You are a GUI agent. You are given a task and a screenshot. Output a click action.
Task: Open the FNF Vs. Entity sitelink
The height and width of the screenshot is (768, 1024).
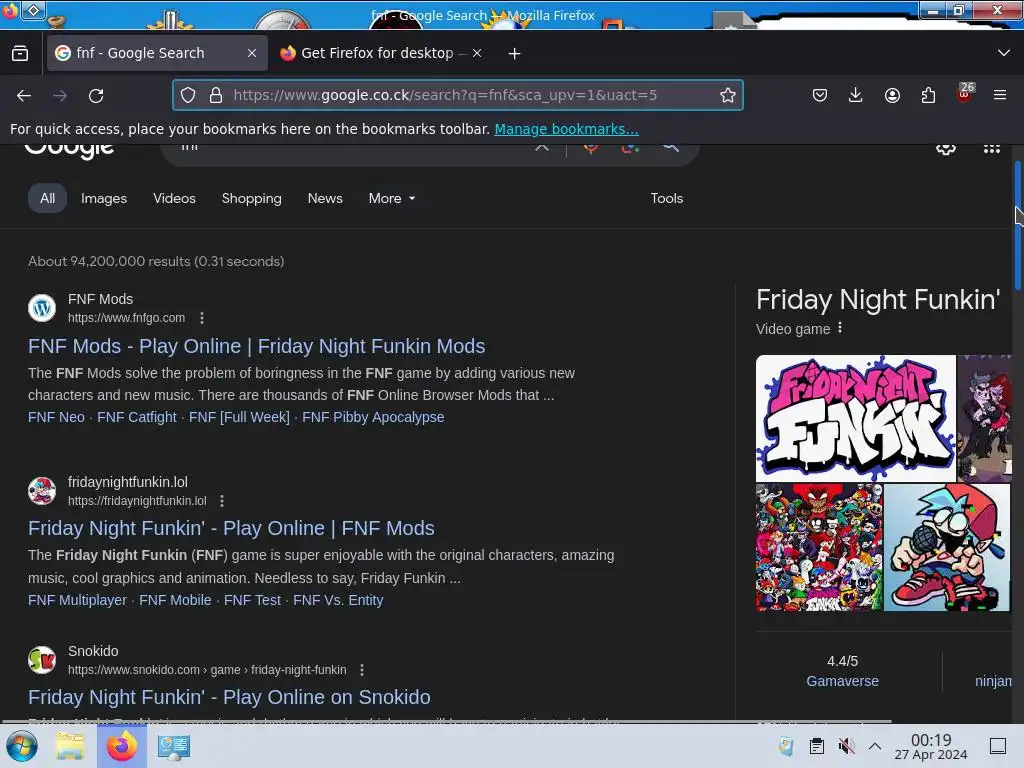[338, 600]
